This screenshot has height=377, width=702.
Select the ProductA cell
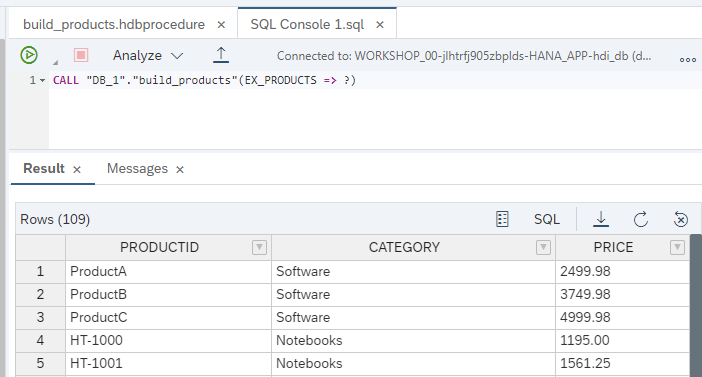(x=168, y=271)
